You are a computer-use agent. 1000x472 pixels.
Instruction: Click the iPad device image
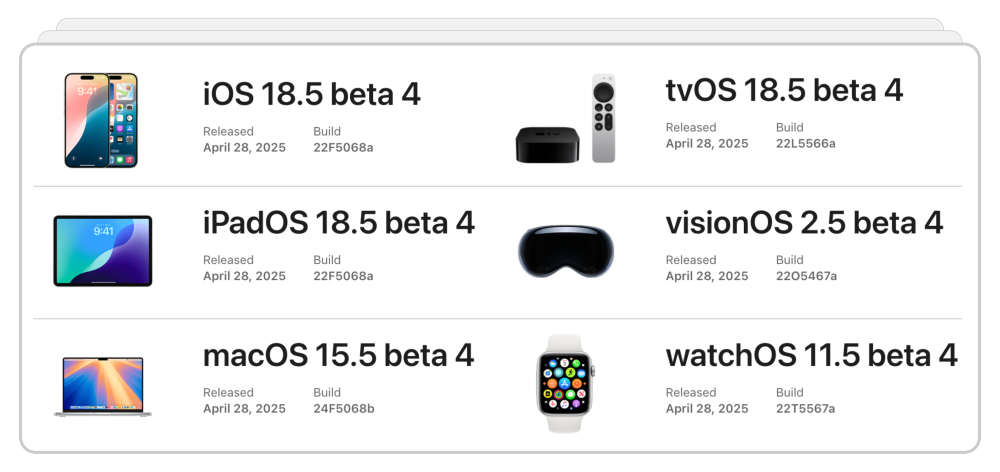pos(103,251)
